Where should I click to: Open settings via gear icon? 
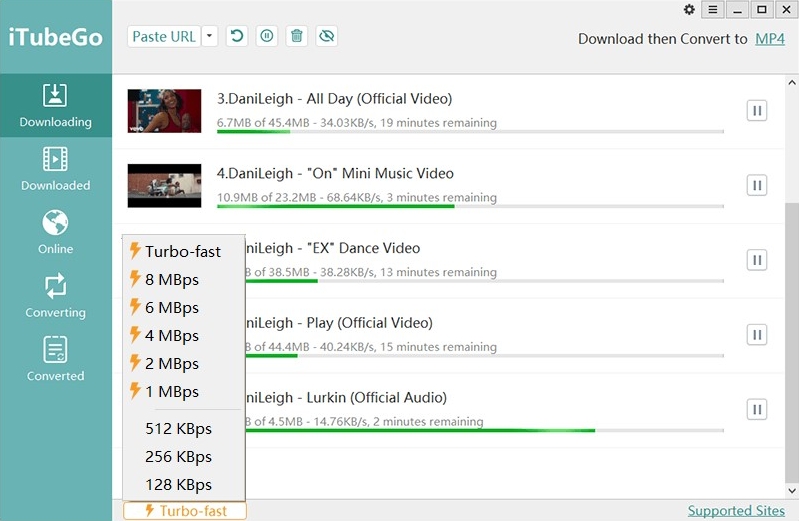click(x=689, y=10)
